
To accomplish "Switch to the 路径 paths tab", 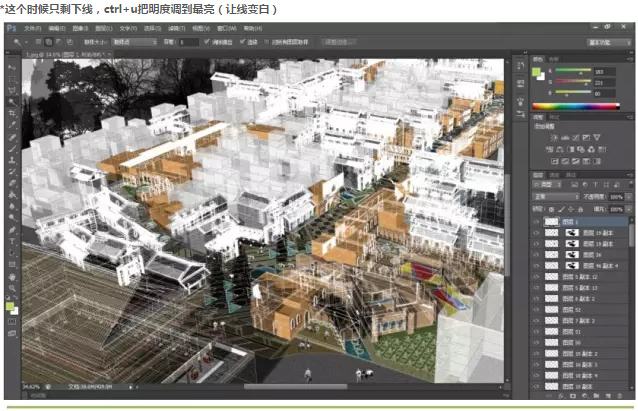I will 571,175.
